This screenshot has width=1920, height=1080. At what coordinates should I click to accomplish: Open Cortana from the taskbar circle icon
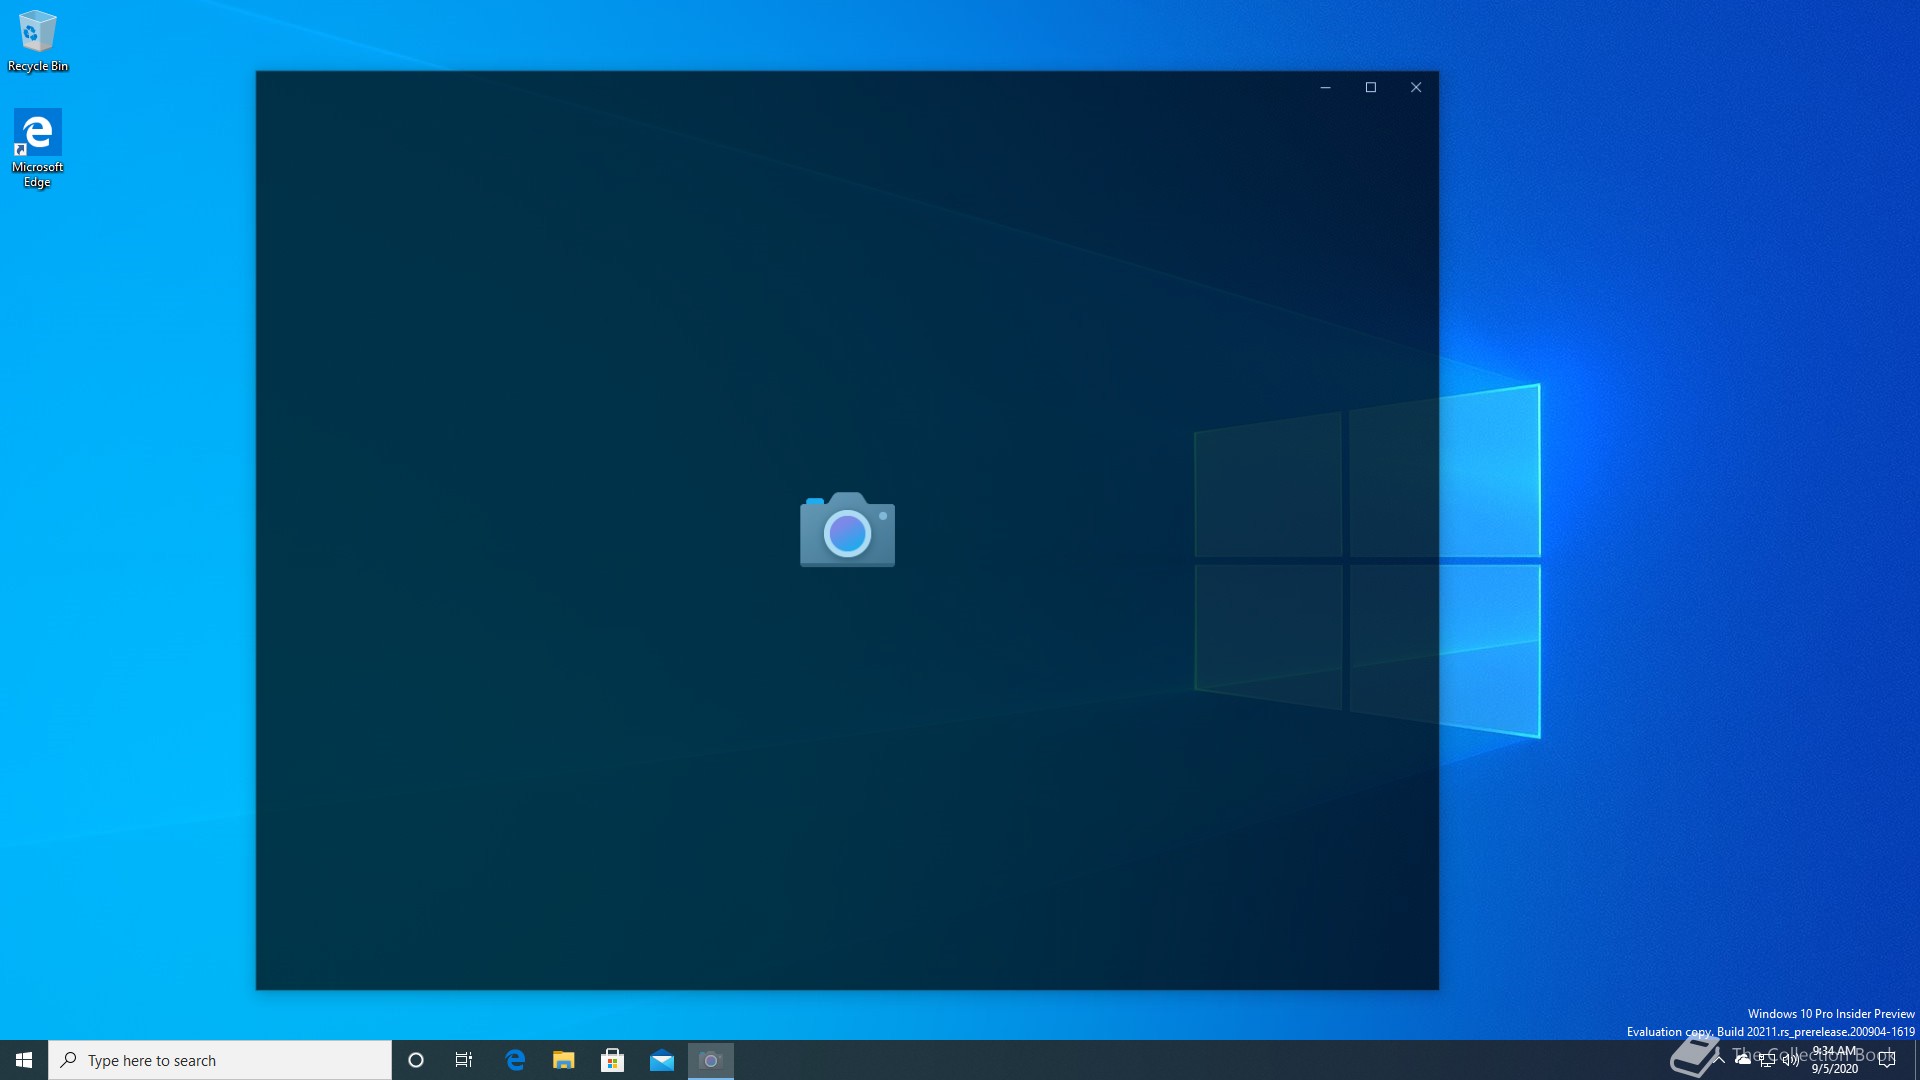pyautogui.click(x=416, y=1060)
